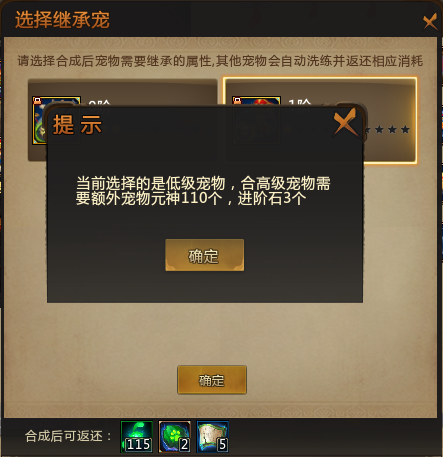
Task: Click the bottom 确定 button of 选择继承宠
Action: pos(212,380)
